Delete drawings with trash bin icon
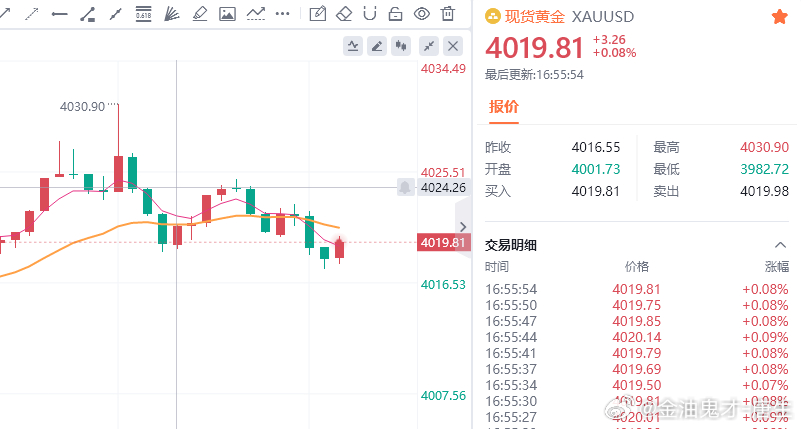The height and width of the screenshot is (429, 801). coord(448,14)
